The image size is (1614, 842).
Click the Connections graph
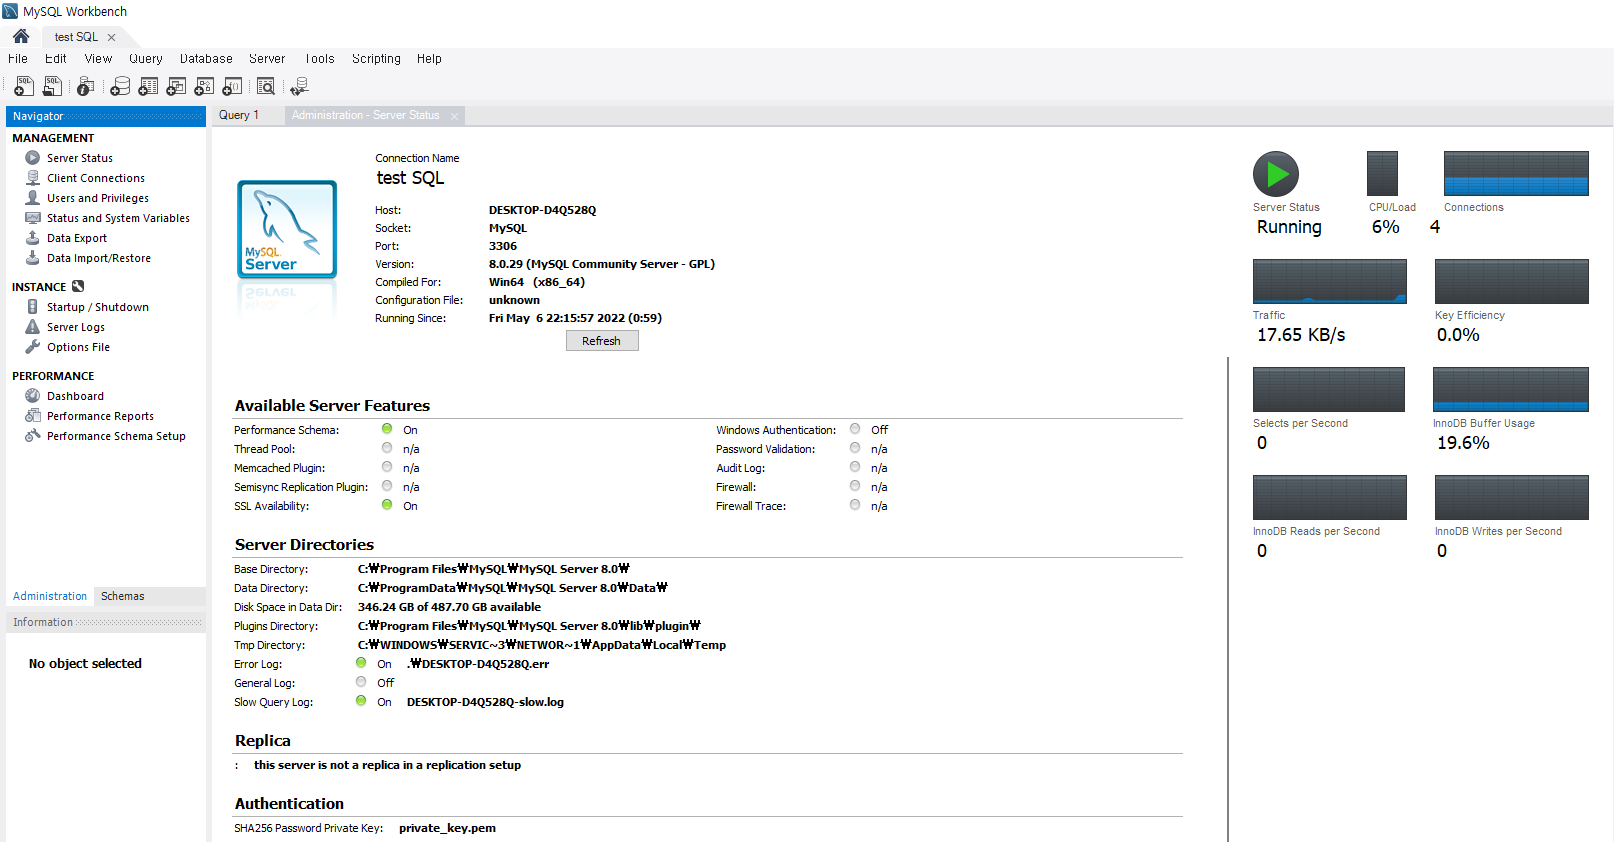(x=1516, y=173)
